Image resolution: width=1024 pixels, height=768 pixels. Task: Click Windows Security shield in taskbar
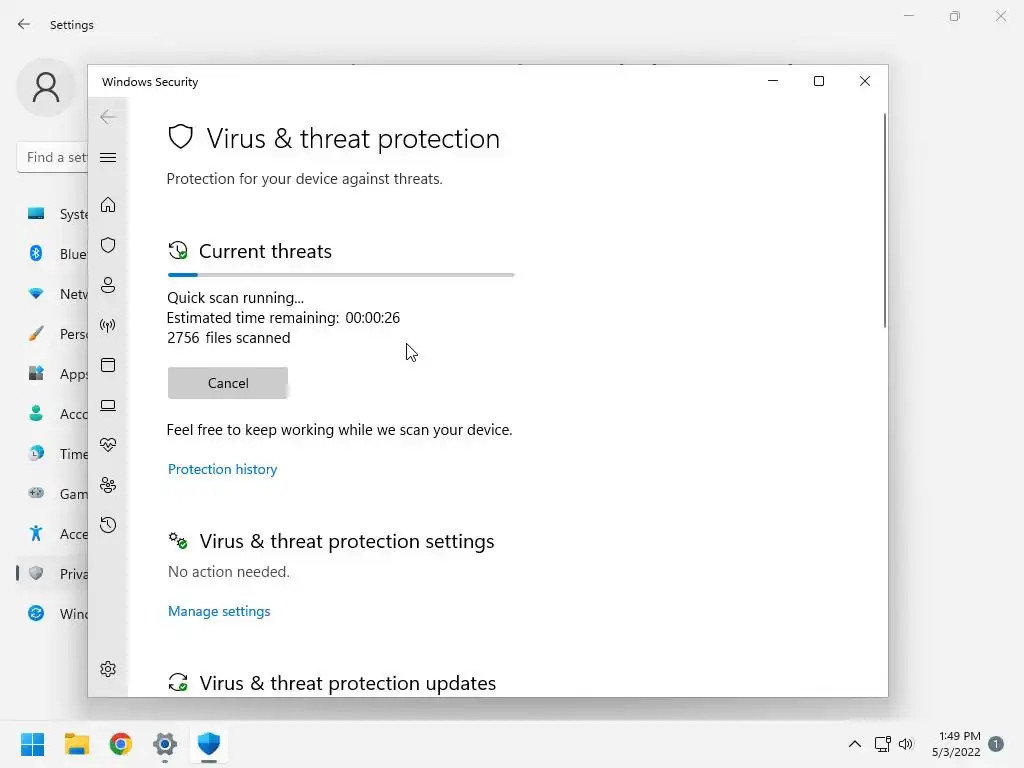pos(208,744)
